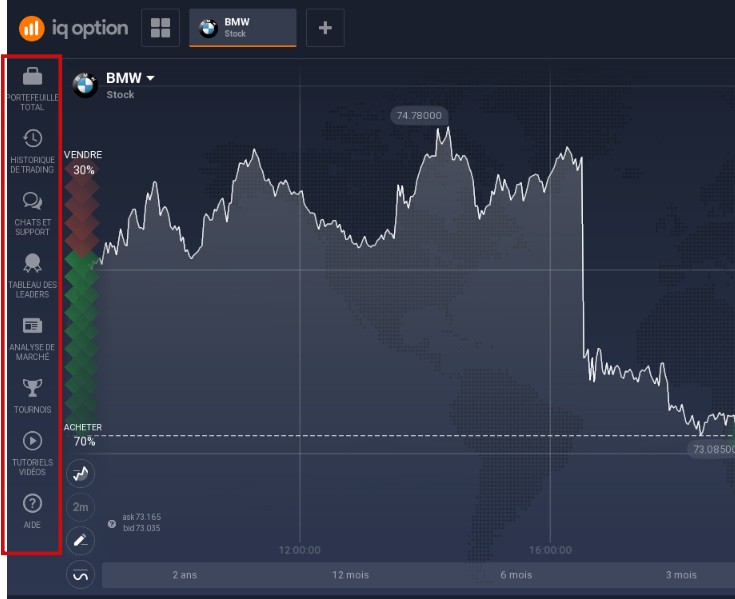Click the 12:00:00 time axis label
This screenshot has height=599, width=735.
pyautogui.click(x=300, y=550)
